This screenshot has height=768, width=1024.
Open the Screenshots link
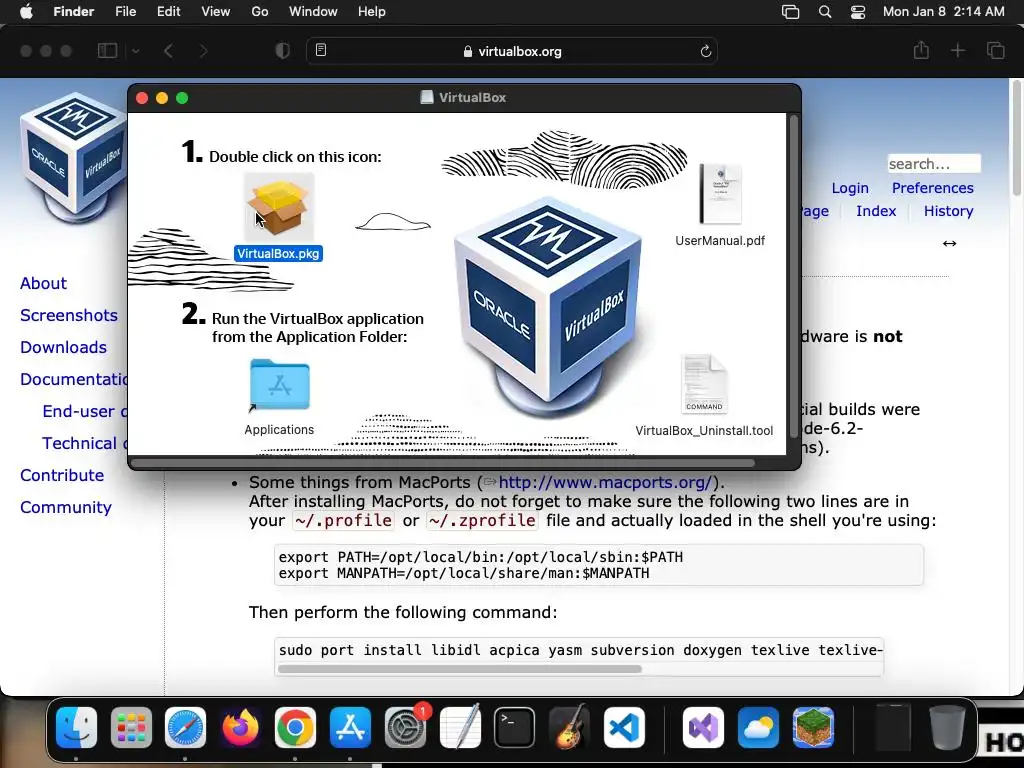pyautogui.click(x=69, y=315)
